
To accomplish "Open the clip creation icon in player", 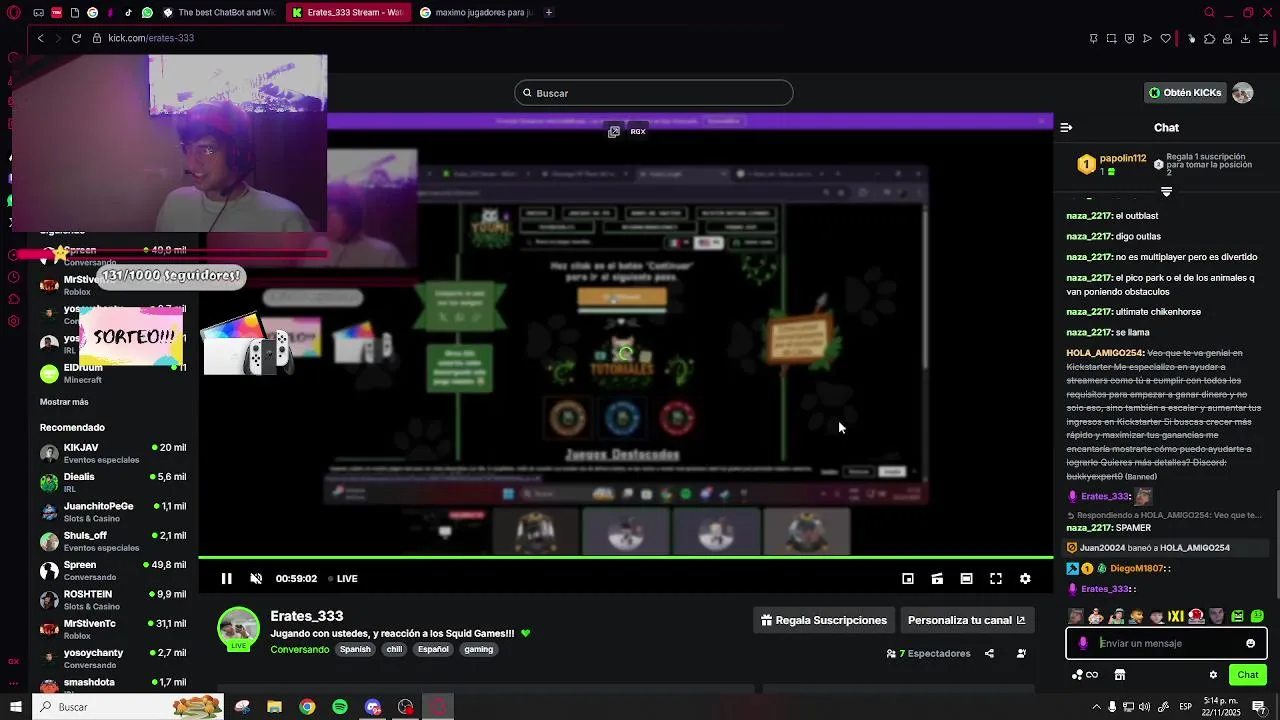I will click(937, 578).
